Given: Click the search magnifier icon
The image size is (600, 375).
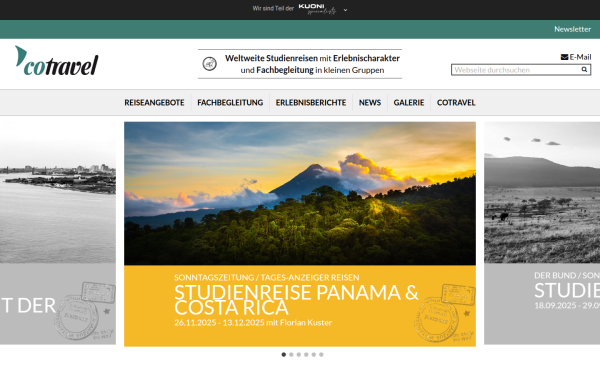Looking at the screenshot, I should click(x=584, y=70).
